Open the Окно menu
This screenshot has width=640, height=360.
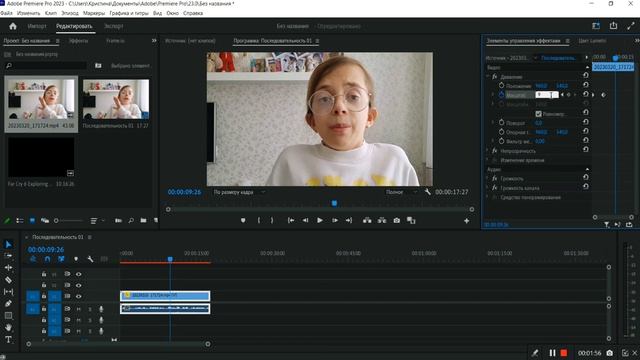click(x=173, y=13)
